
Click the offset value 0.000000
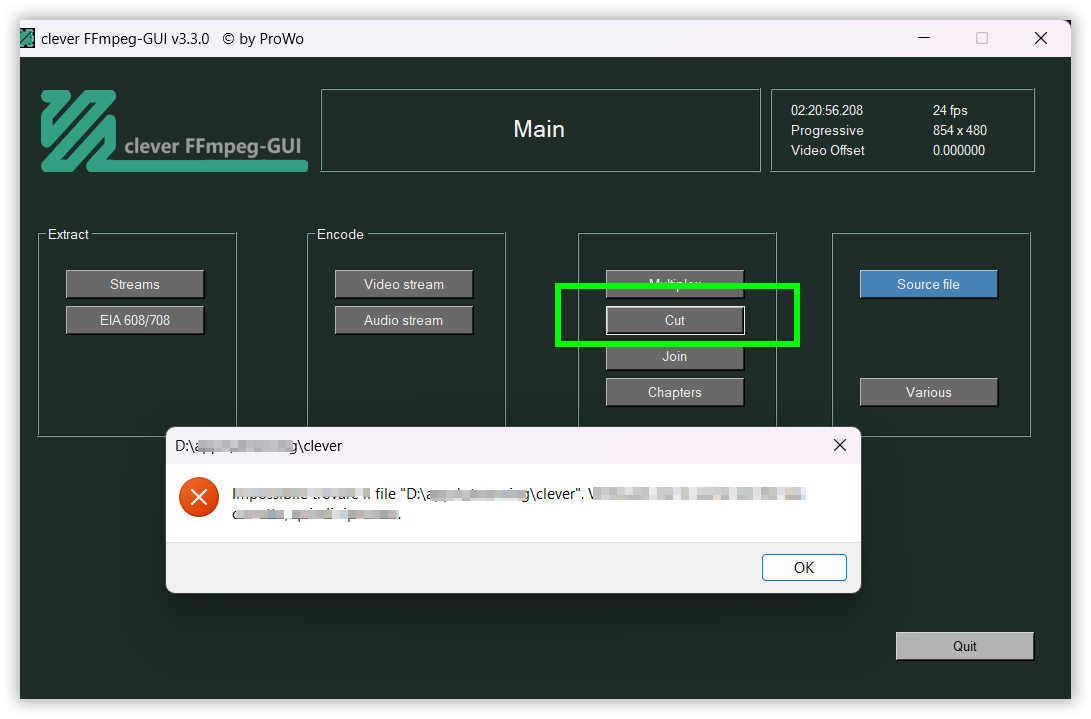(959, 150)
